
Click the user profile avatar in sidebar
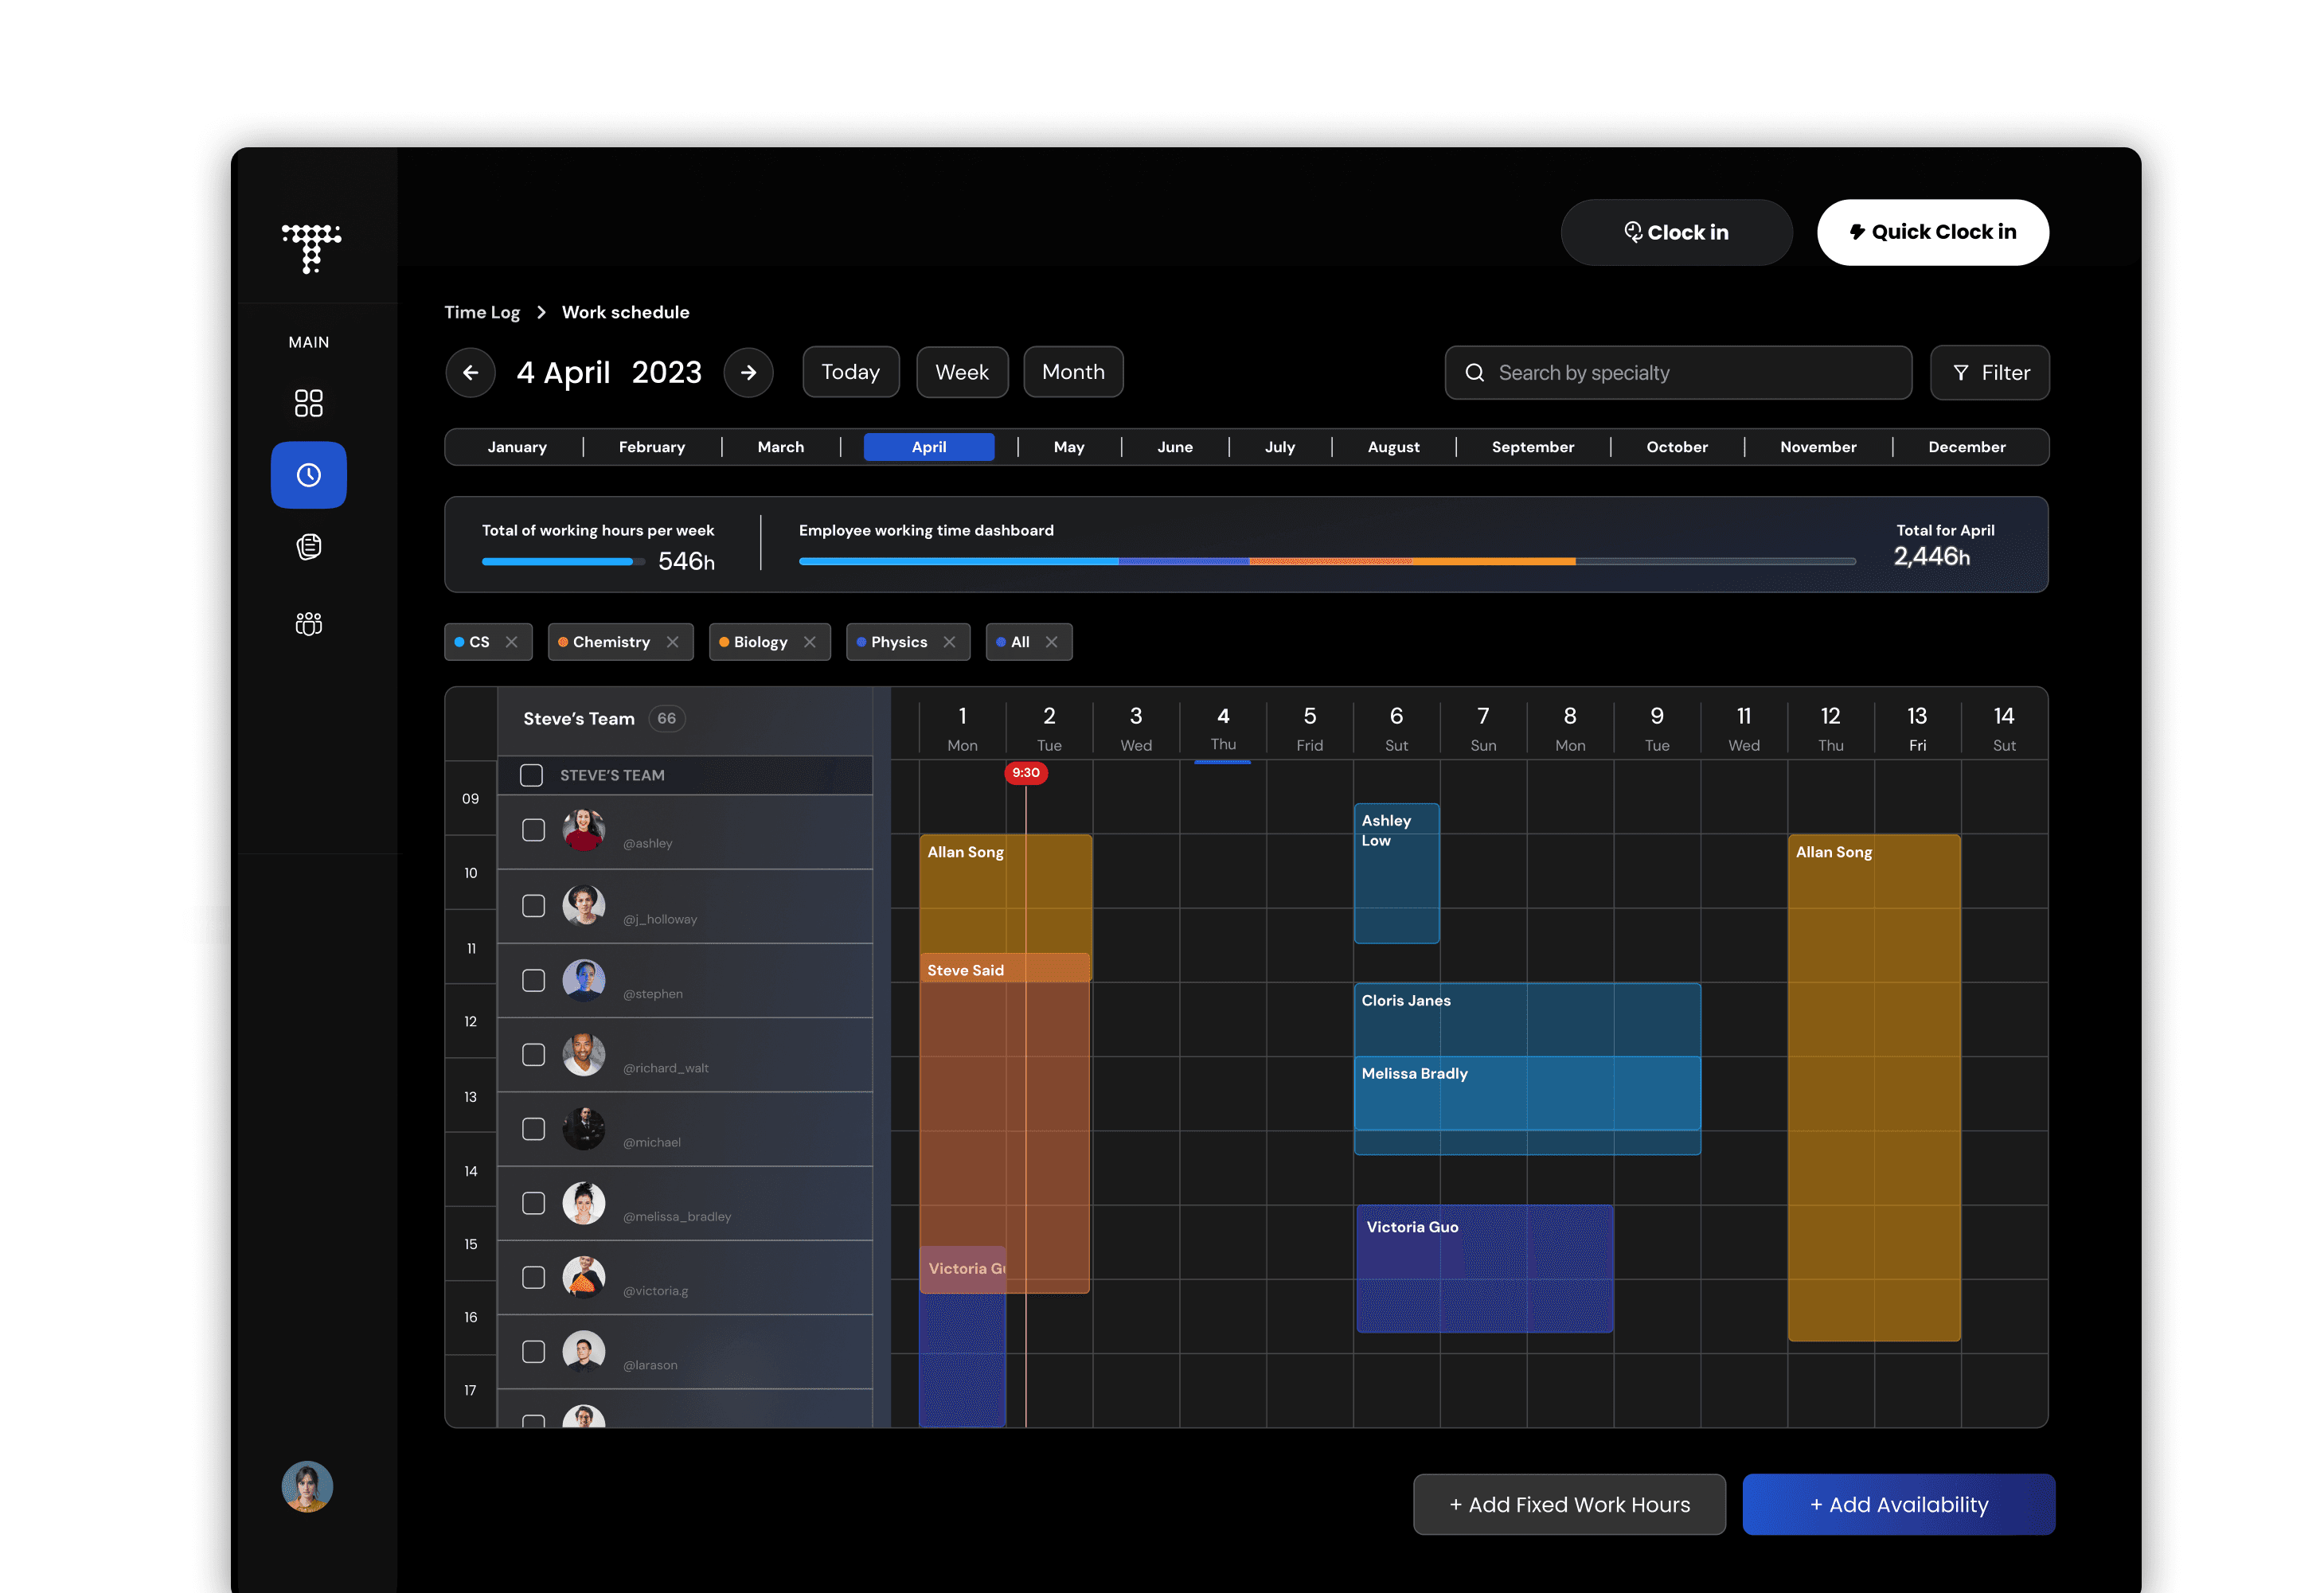coord(307,1486)
